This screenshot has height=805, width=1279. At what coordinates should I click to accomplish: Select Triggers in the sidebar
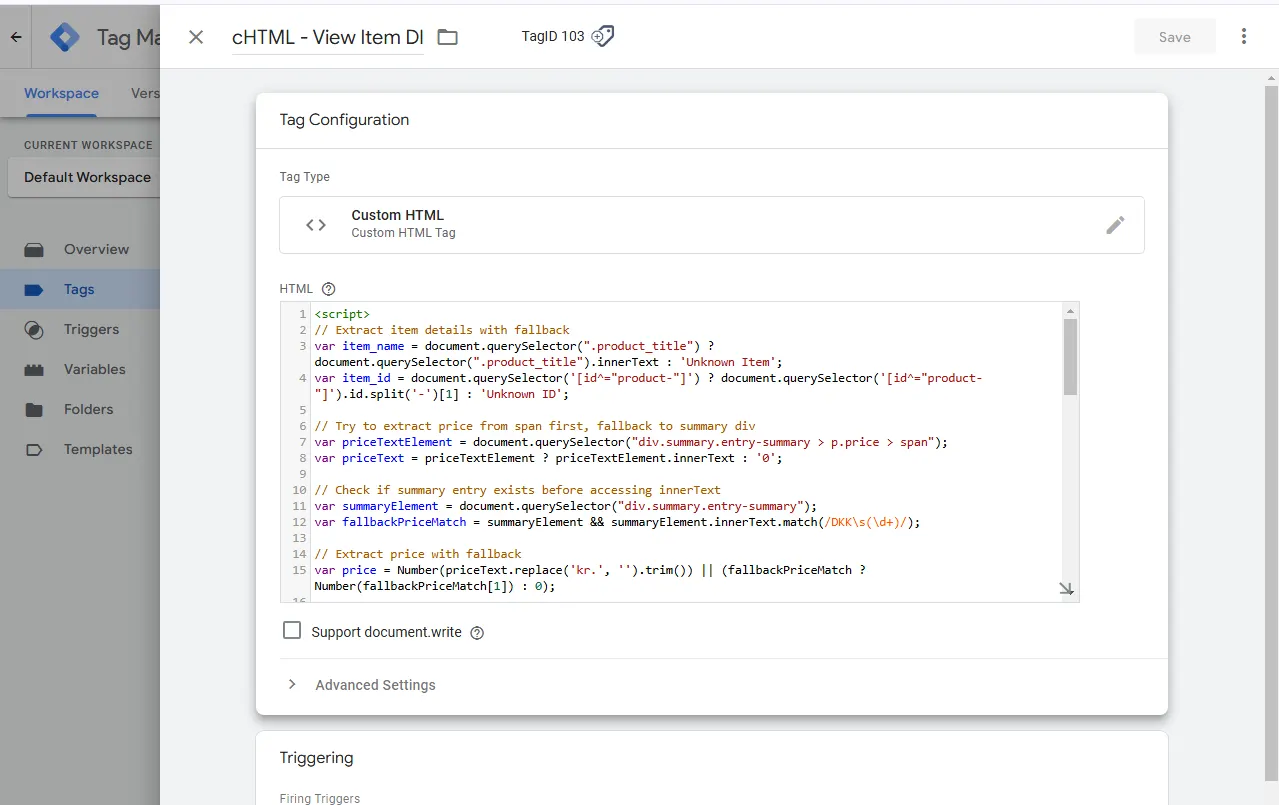coord(91,329)
